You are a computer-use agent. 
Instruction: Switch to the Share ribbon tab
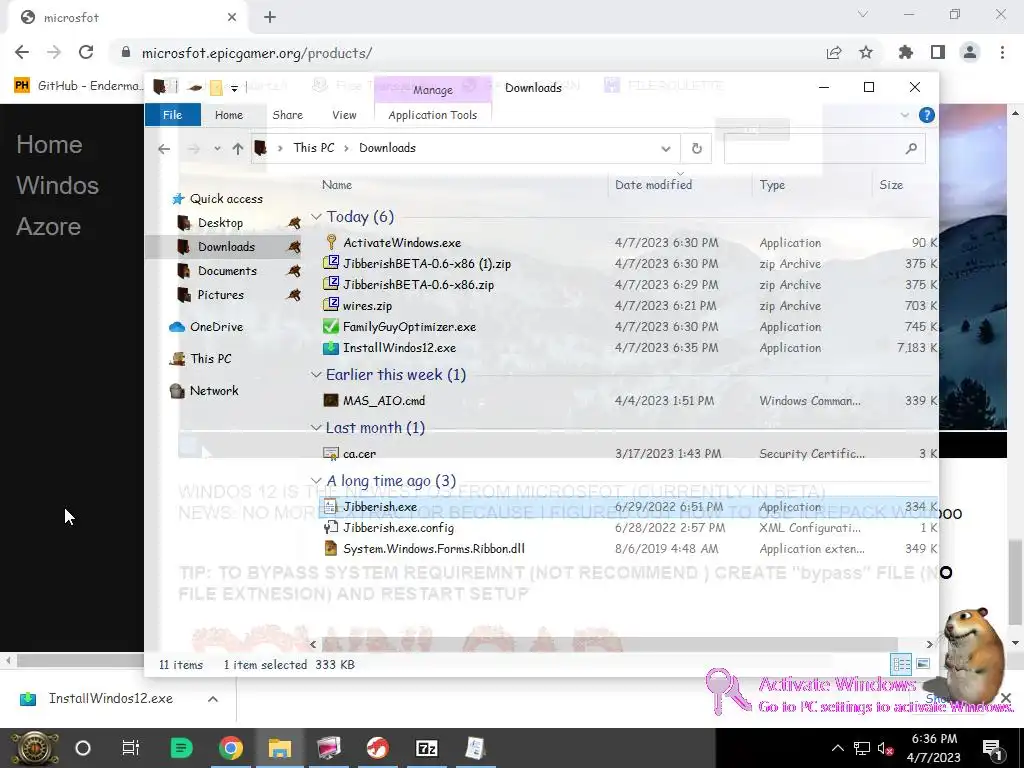click(287, 115)
